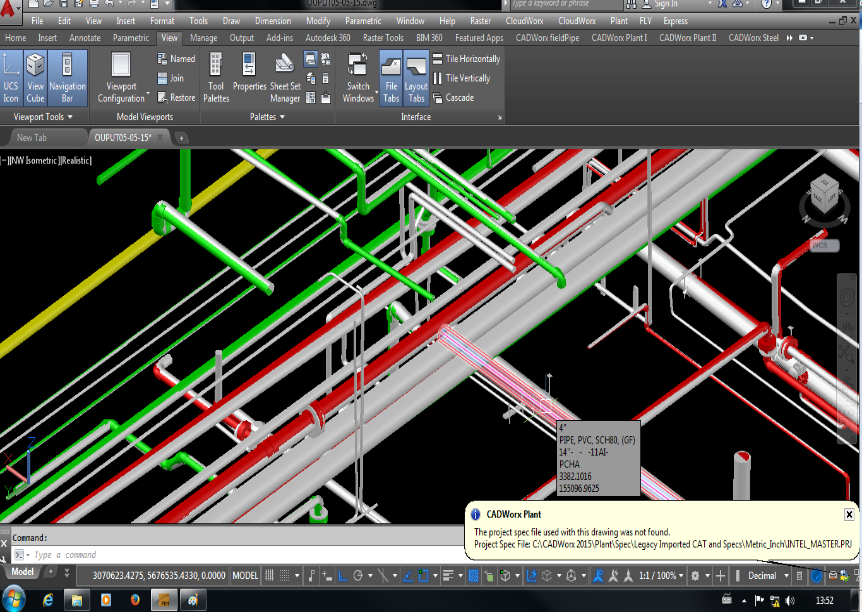Screen dimensions: 862x612
Task: Click the annotation monitor plus icon
Action: coord(720,576)
